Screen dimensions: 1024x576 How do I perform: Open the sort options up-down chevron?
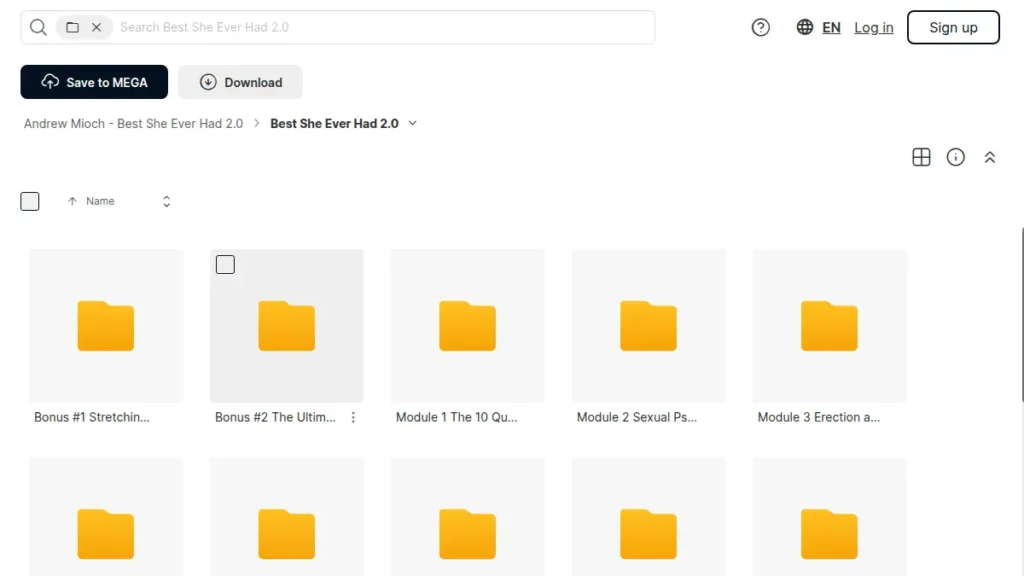pyautogui.click(x=167, y=201)
